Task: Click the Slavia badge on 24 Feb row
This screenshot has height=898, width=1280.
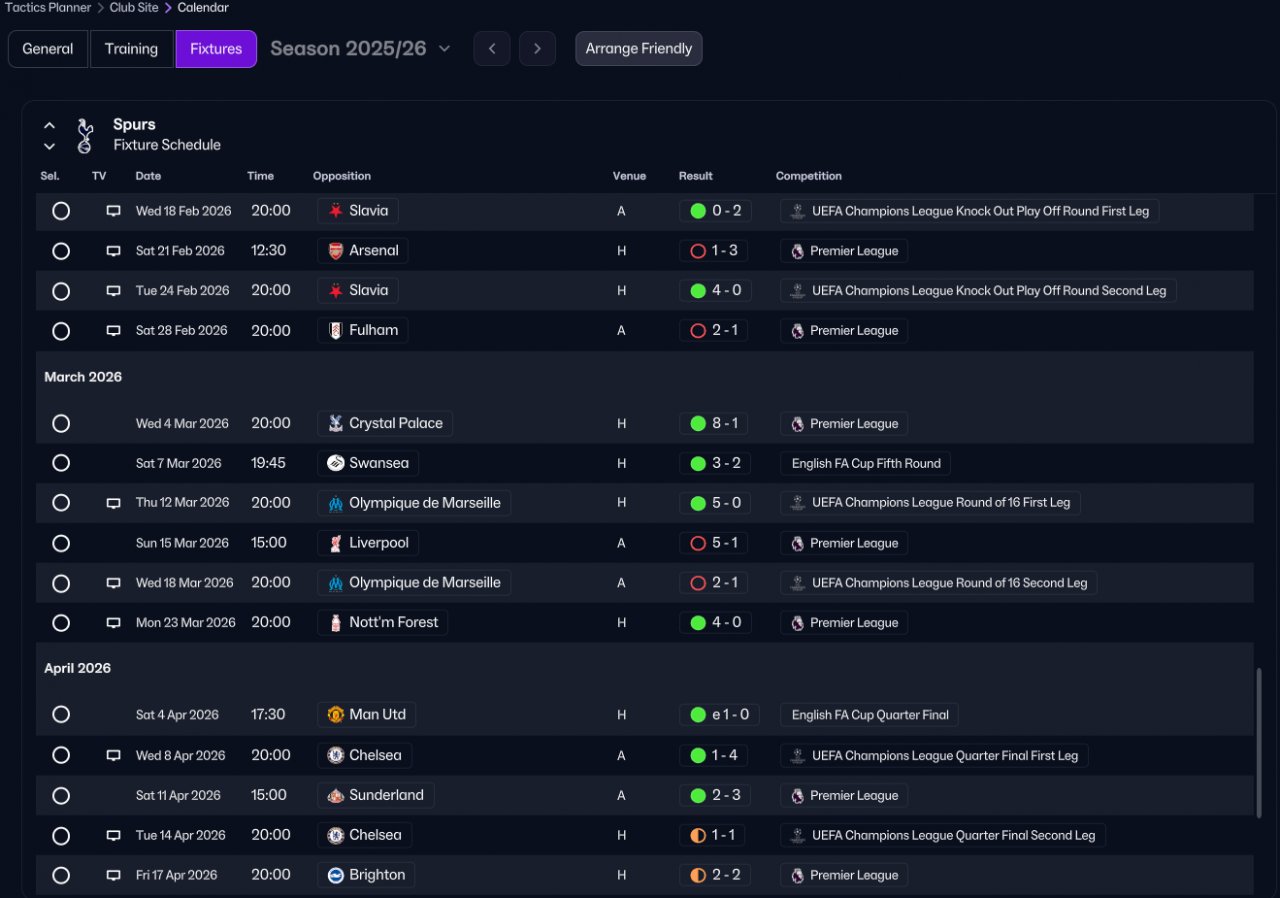Action: [336, 290]
